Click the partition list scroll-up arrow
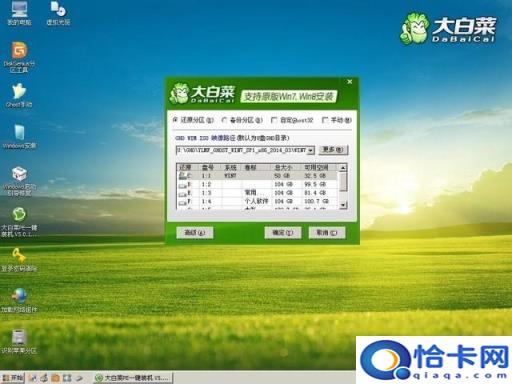 [x=343, y=168]
